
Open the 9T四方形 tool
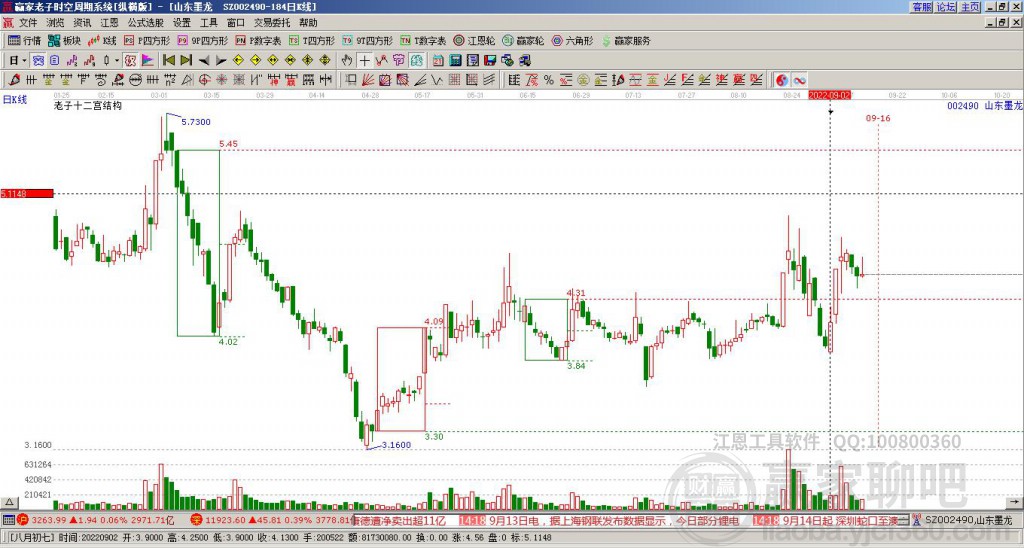click(368, 40)
